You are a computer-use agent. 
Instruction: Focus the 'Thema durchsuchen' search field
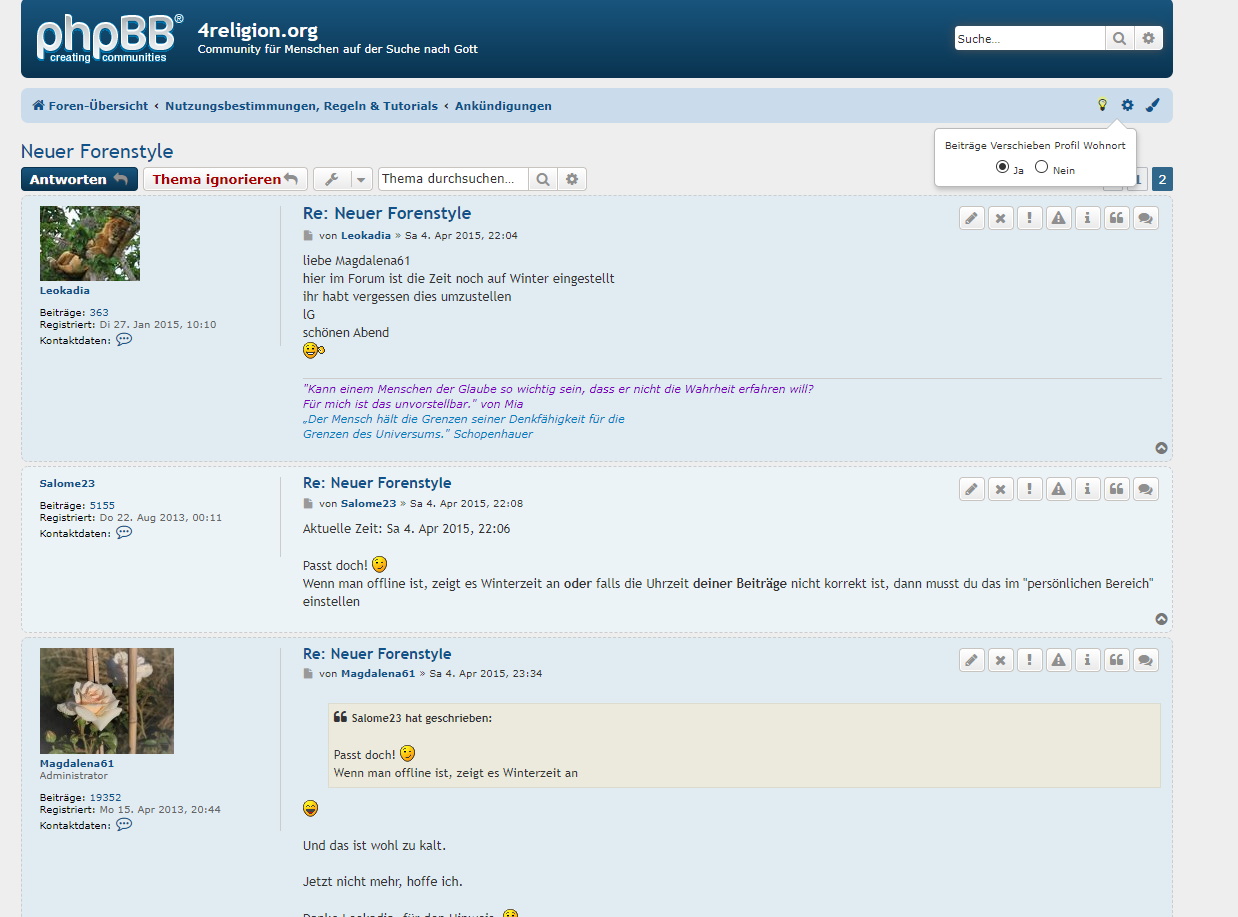[x=452, y=179]
